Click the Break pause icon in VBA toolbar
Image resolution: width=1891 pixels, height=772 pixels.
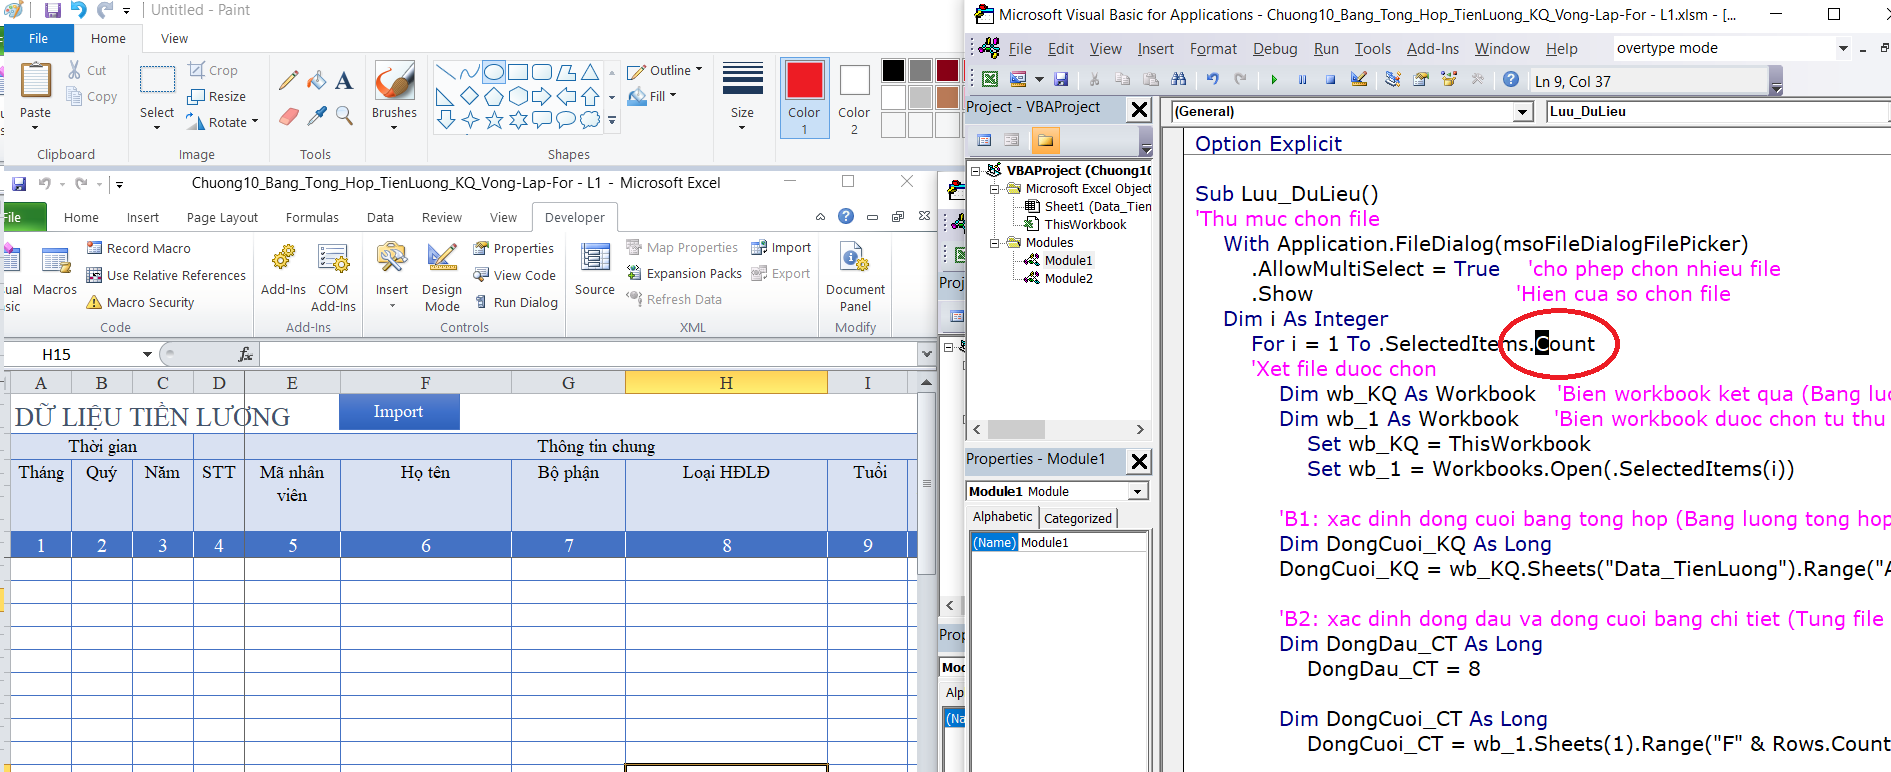(1302, 80)
